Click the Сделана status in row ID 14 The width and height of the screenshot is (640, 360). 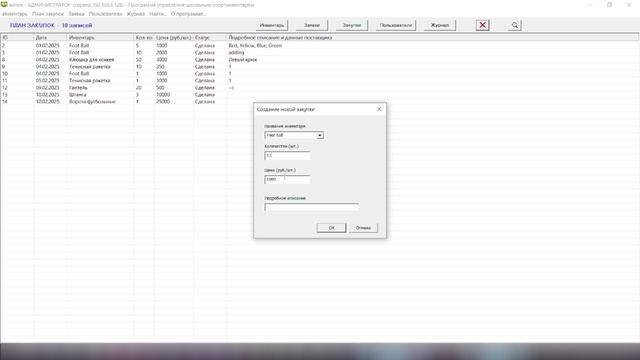(x=204, y=102)
